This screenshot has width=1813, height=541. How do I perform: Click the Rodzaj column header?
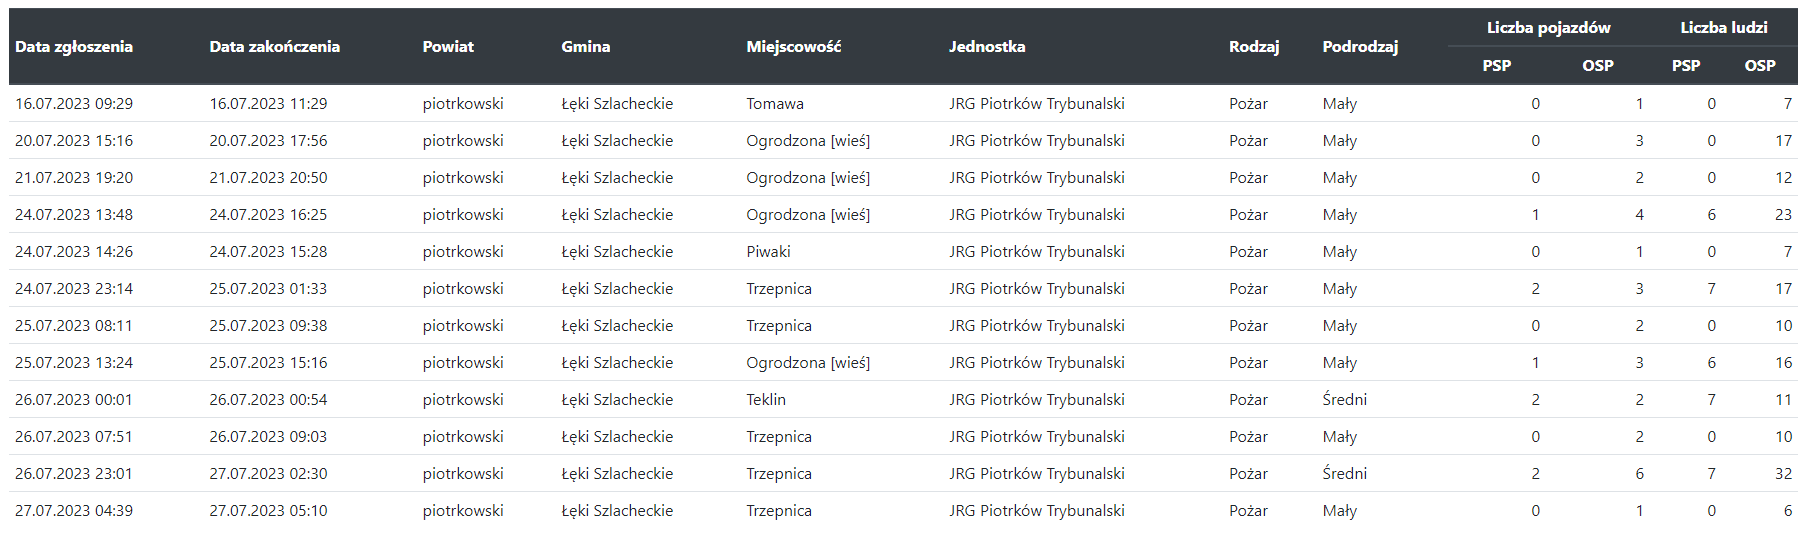click(x=1254, y=47)
